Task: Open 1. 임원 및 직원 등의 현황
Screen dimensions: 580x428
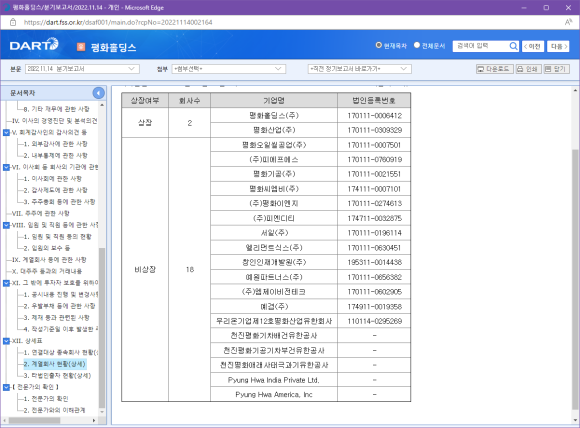Action: 57,236
